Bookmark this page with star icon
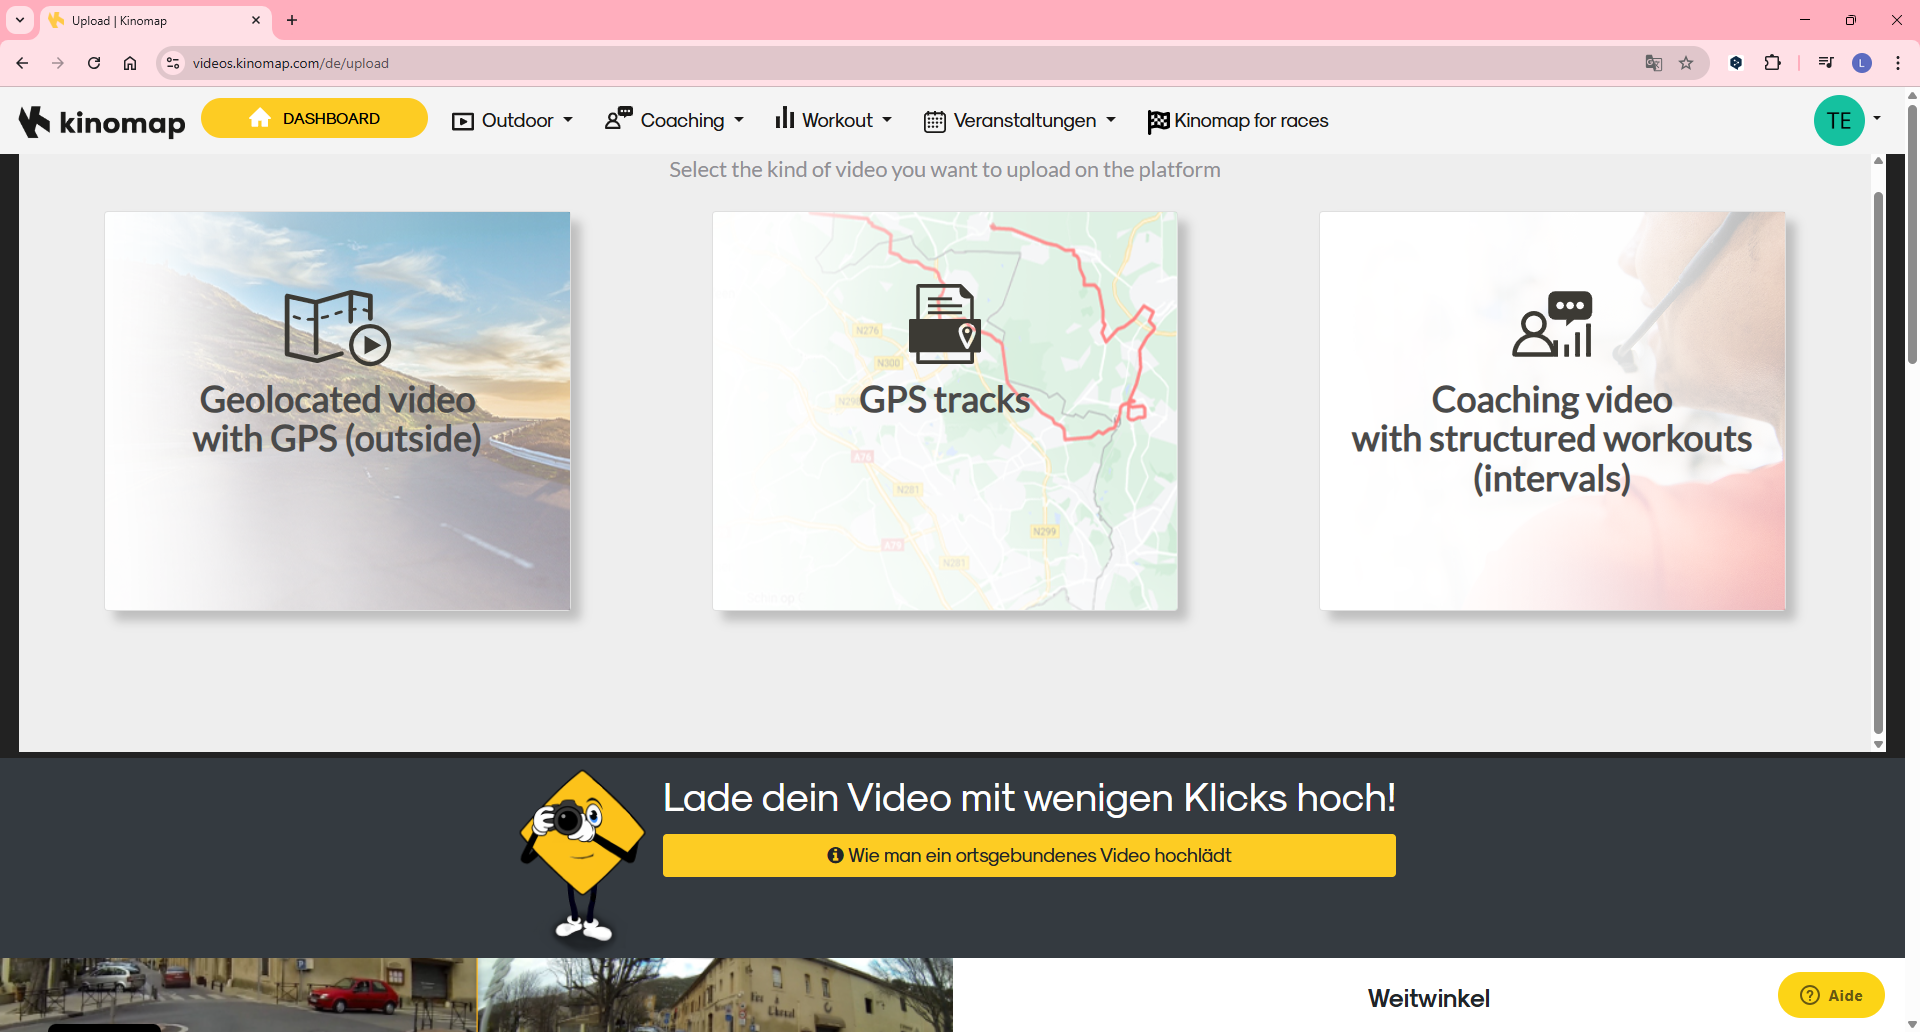Image resolution: width=1920 pixels, height=1032 pixels. coord(1686,63)
